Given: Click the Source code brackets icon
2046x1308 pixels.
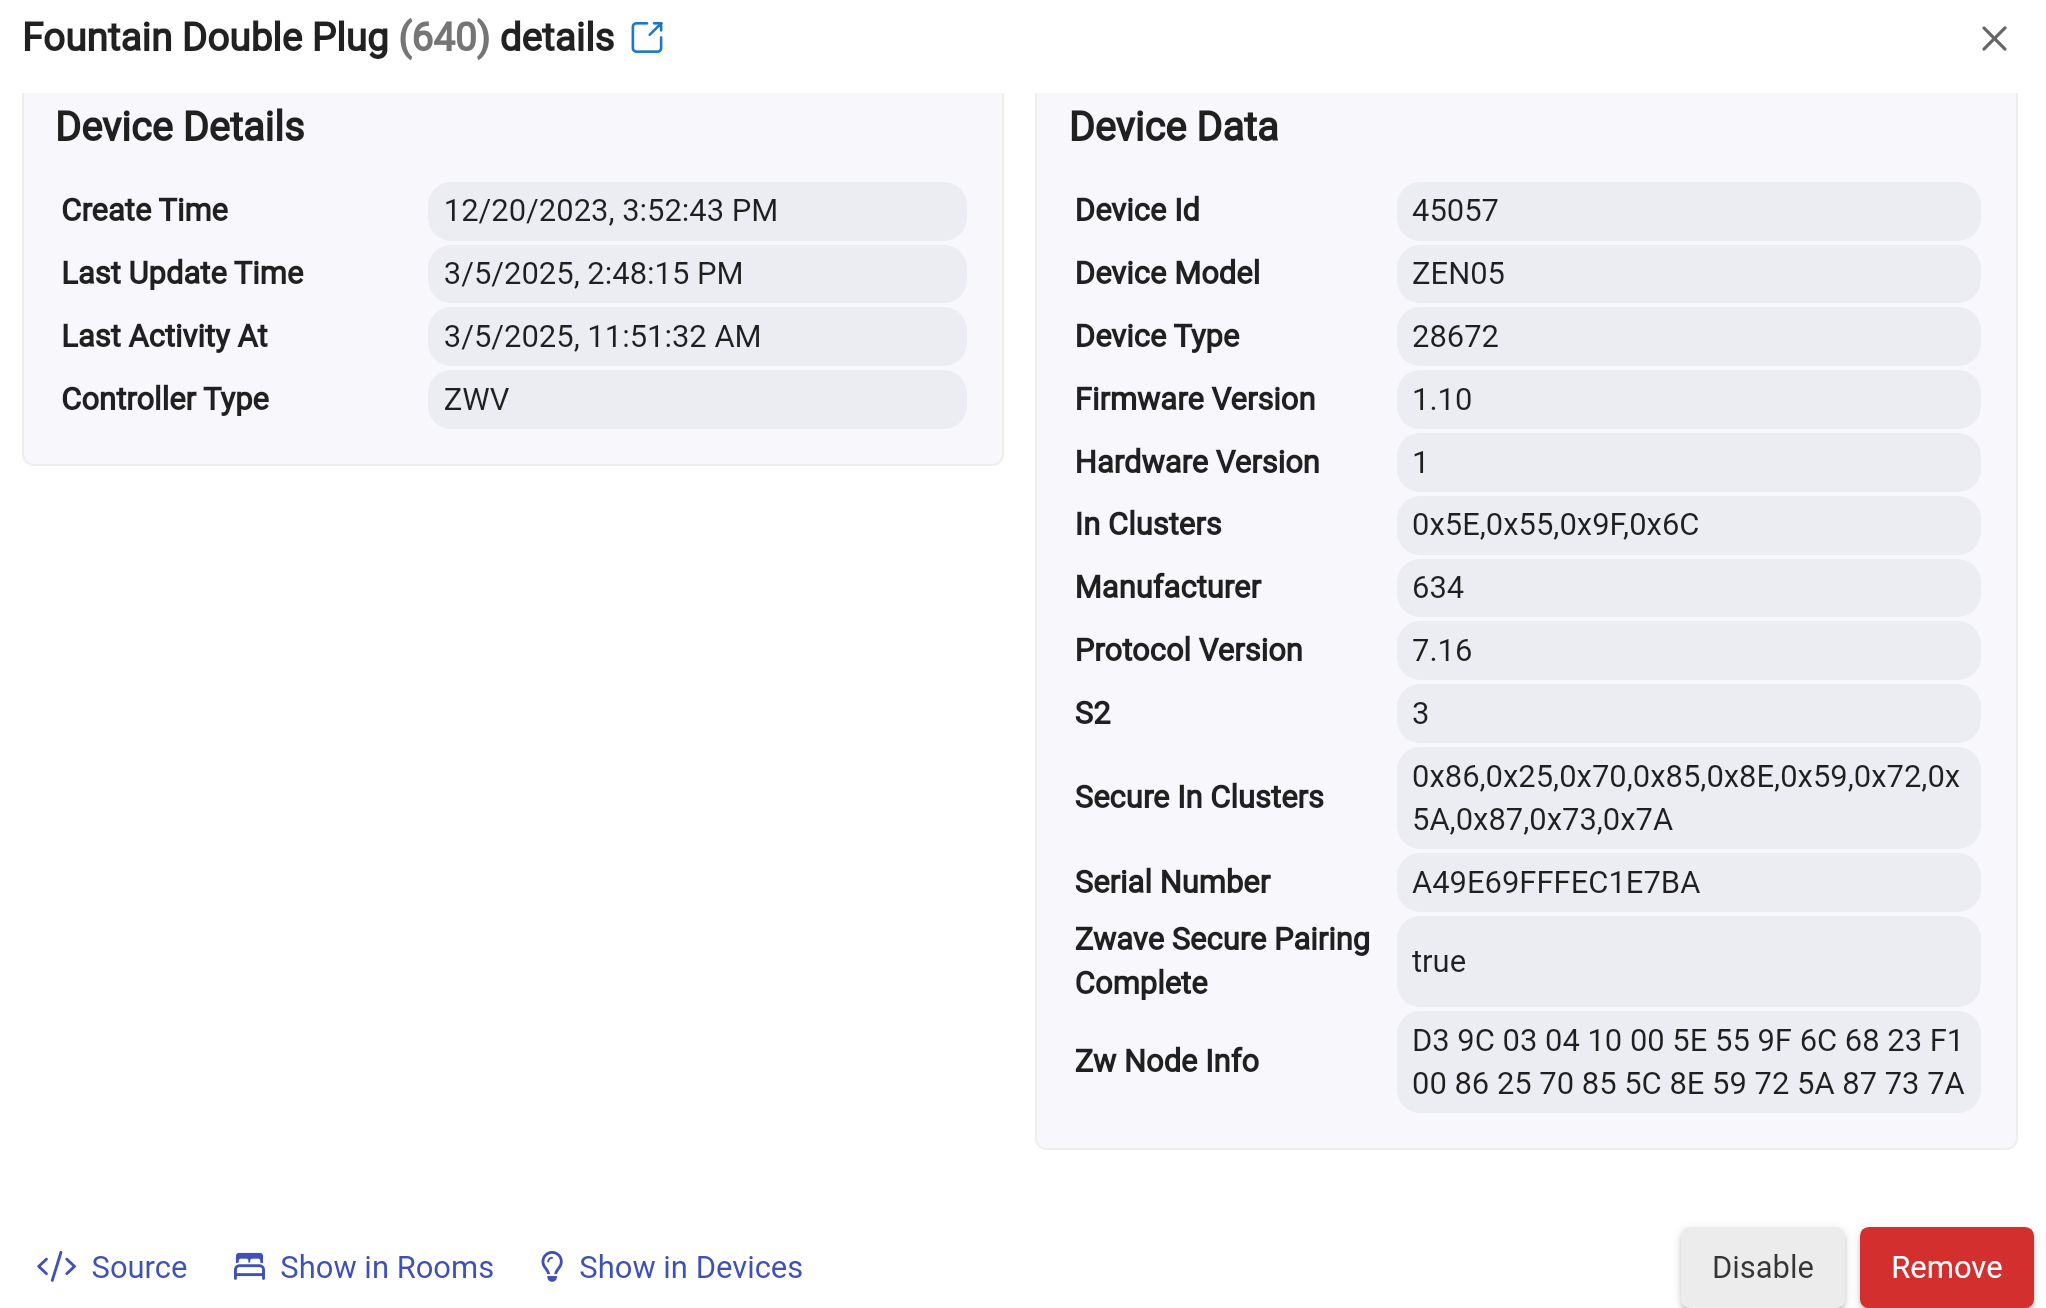Looking at the screenshot, I should tap(57, 1266).
